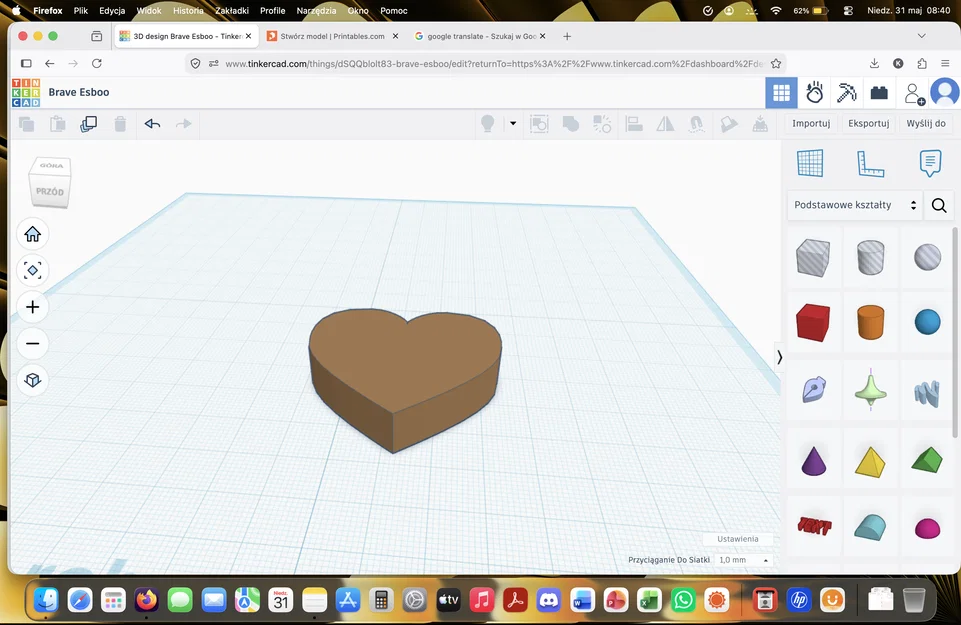Click the view cube PRZÓD face
Viewport: 961px width, 625px height.
(x=50, y=192)
